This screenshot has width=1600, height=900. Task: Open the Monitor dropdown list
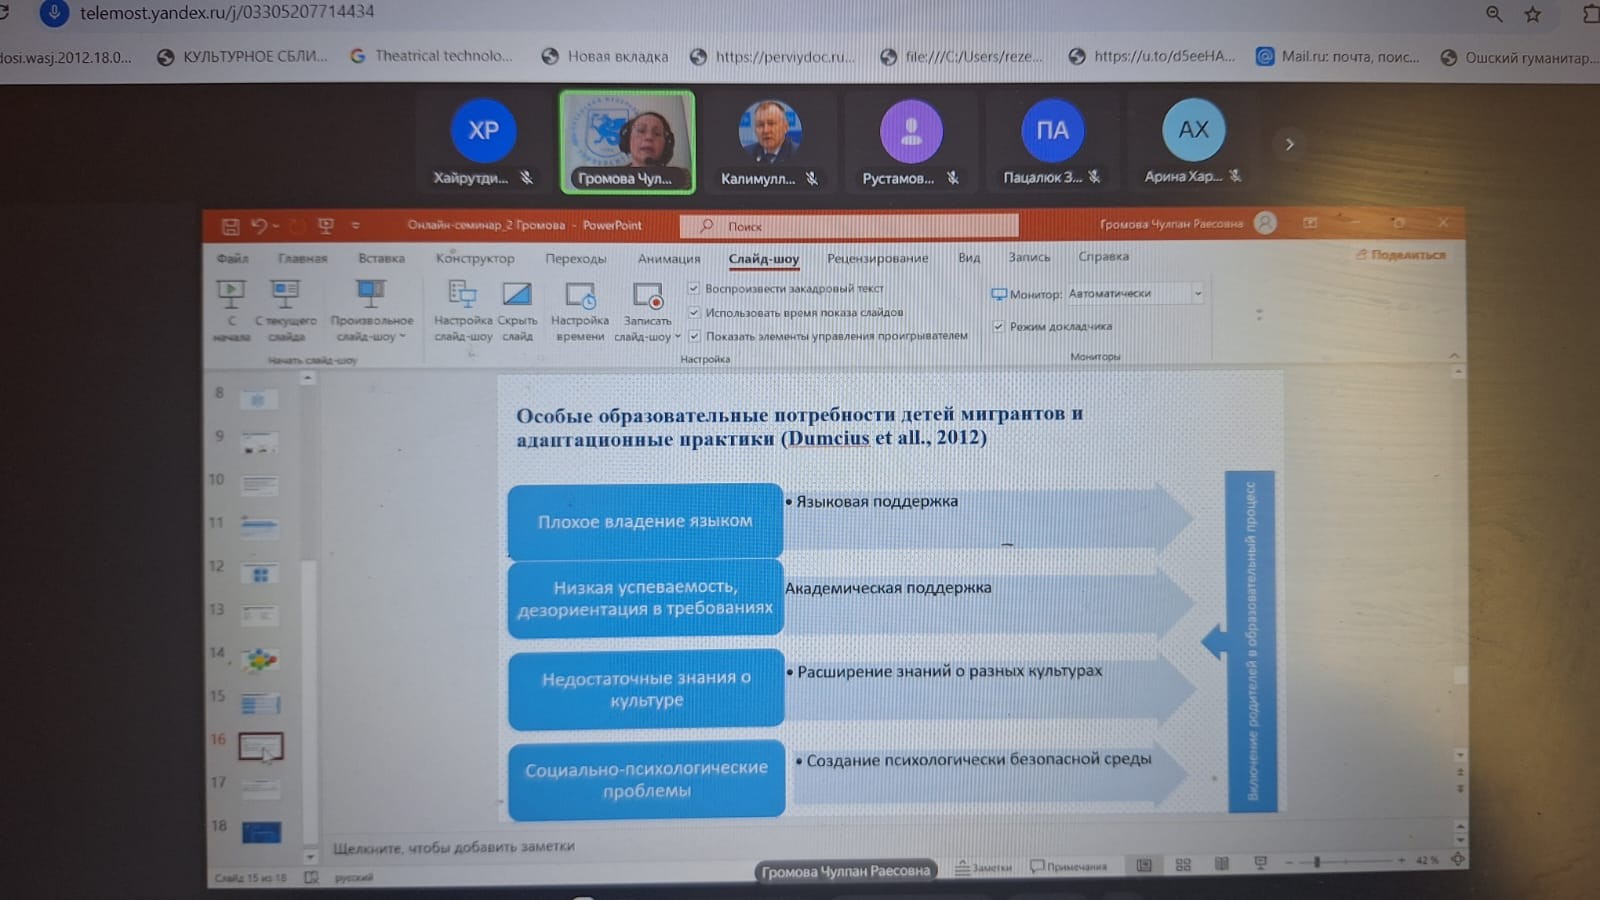(x=1197, y=294)
